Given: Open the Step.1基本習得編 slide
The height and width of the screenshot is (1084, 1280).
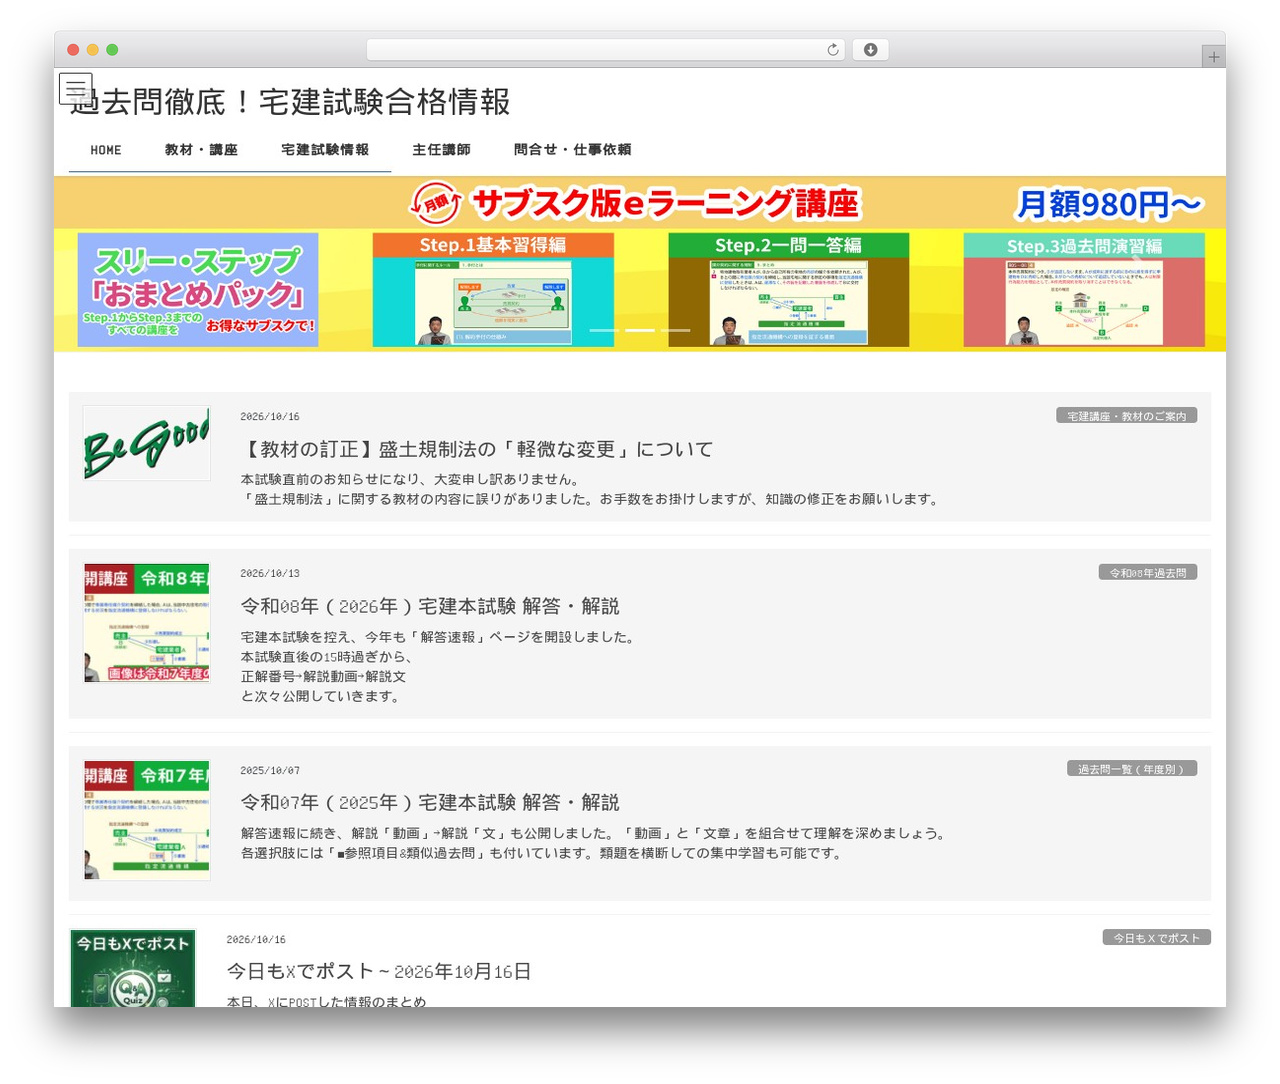Looking at the screenshot, I should tap(493, 290).
